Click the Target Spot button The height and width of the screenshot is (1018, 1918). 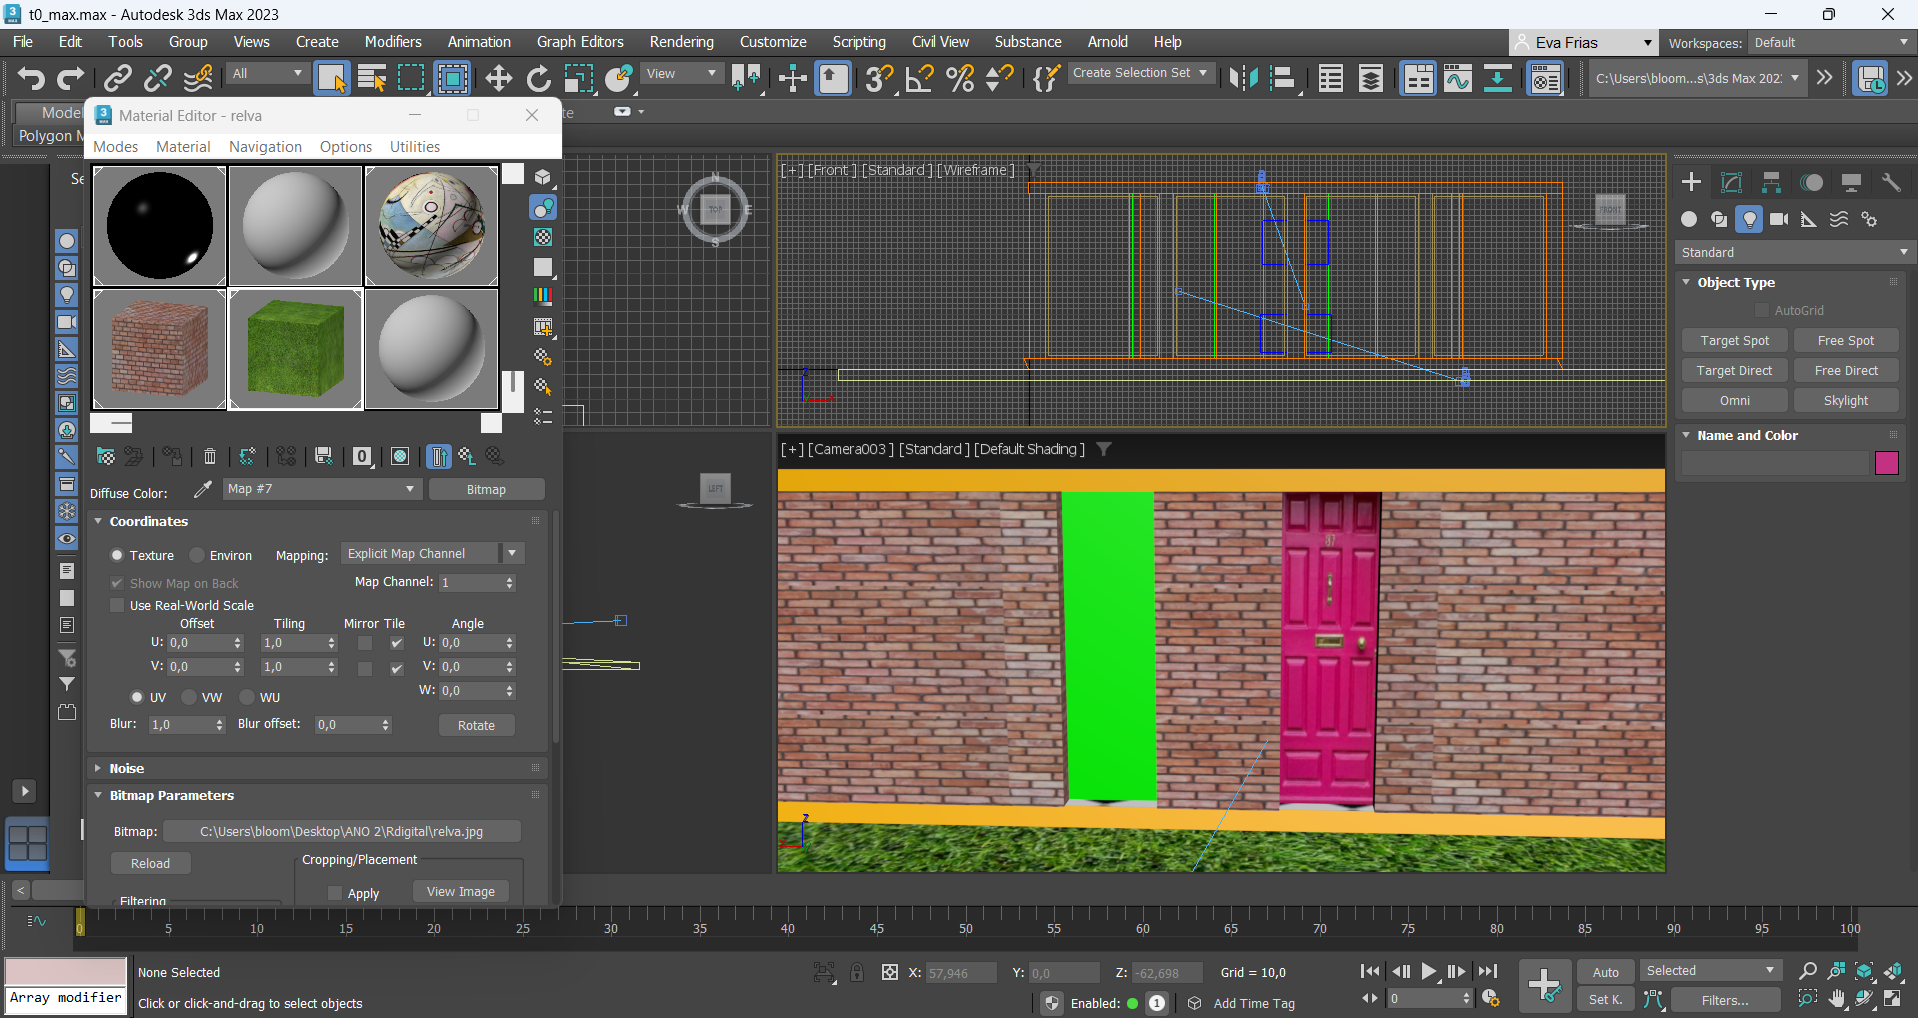click(x=1734, y=341)
